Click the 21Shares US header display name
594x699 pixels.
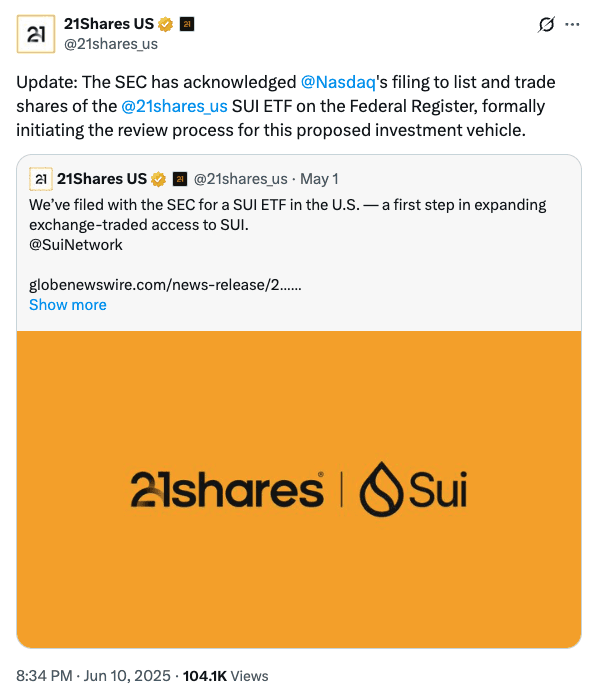point(109,24)
